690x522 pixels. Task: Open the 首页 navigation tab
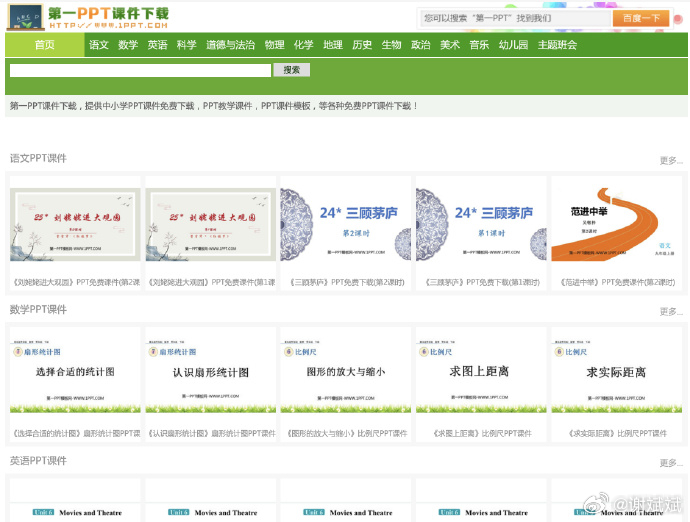click(x=44, y=45)
